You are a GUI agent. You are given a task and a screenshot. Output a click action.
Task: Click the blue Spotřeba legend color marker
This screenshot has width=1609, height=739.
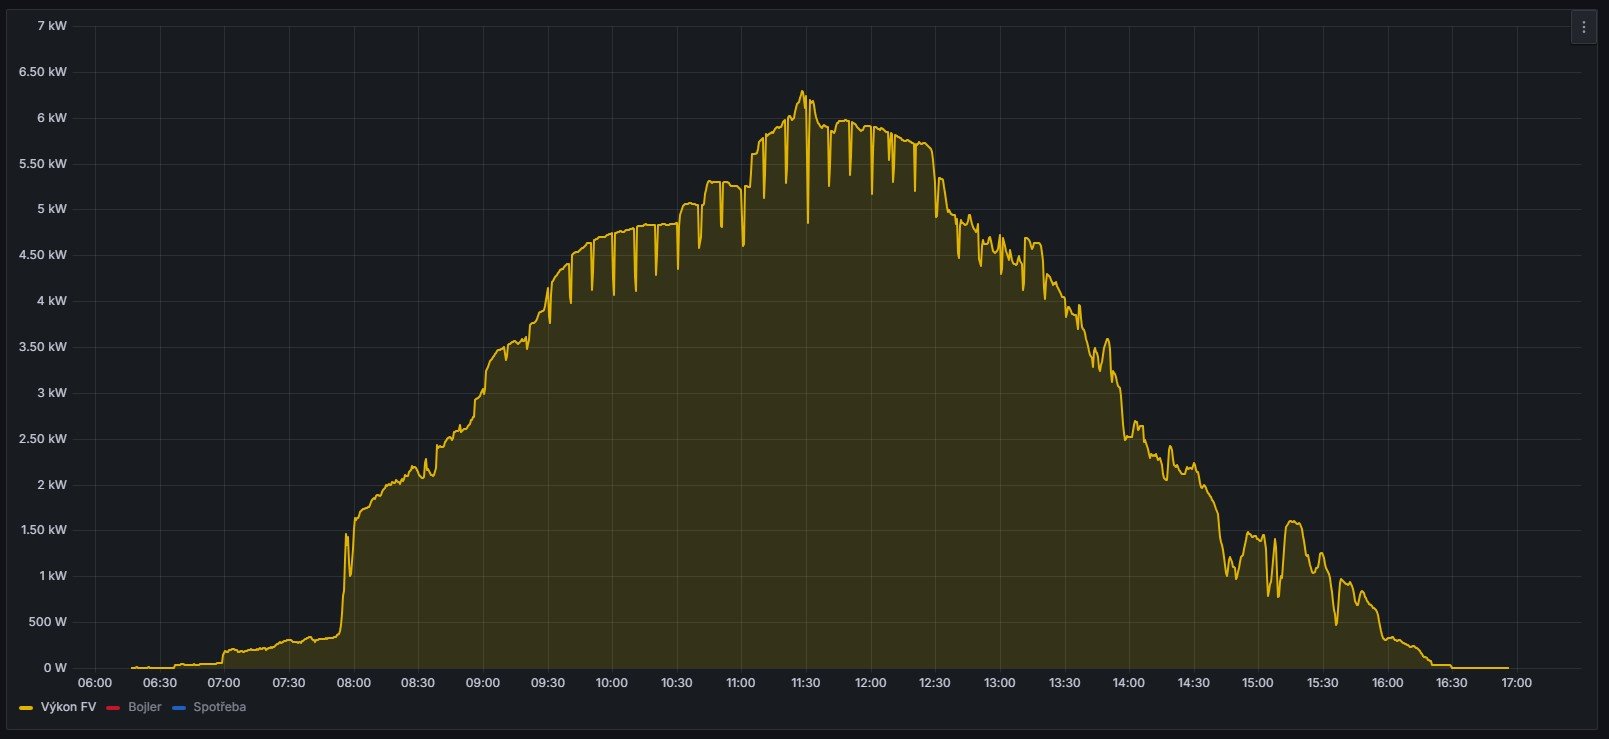[x=179, y=708]
